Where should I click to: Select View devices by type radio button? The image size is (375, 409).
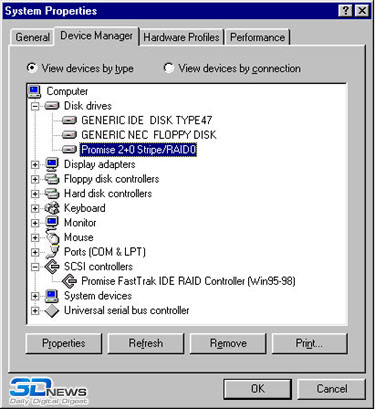pyautogui.click(x=32, y=68)
